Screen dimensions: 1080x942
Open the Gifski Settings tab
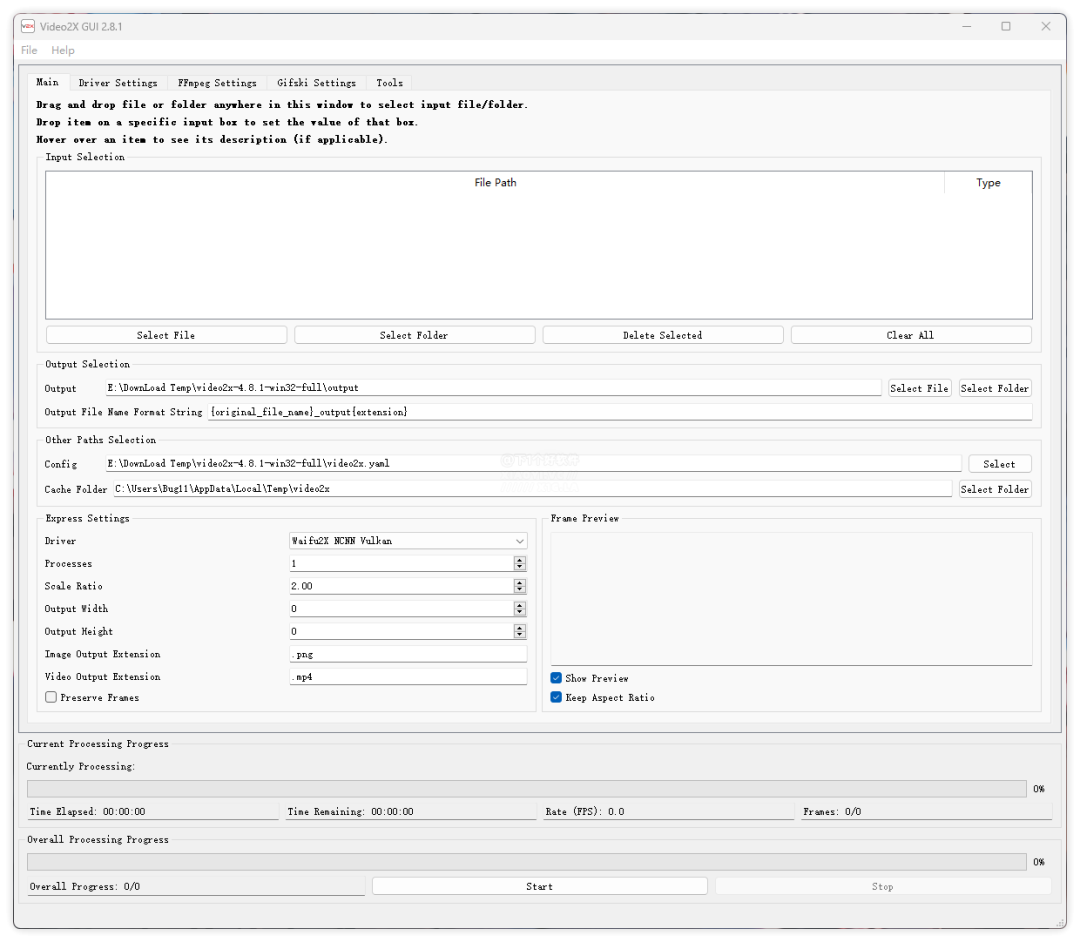pyautogui.click(x=316, y=83)
